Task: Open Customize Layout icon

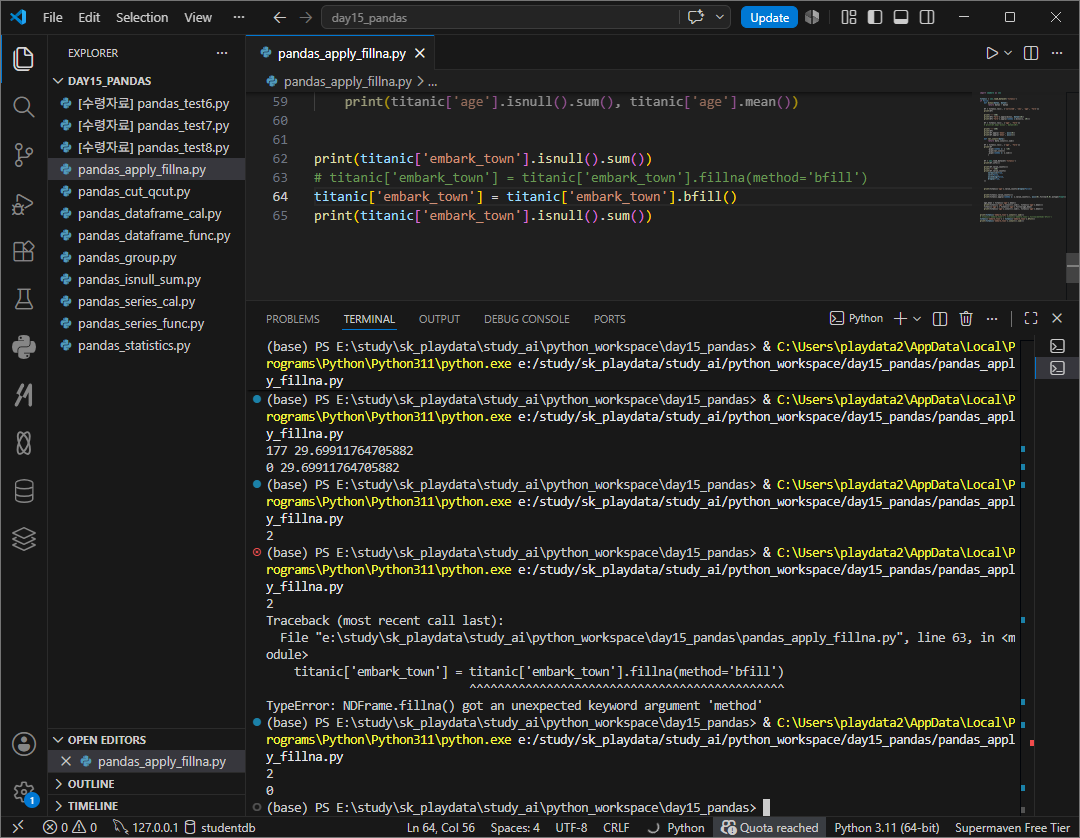Action: (849, 17)
